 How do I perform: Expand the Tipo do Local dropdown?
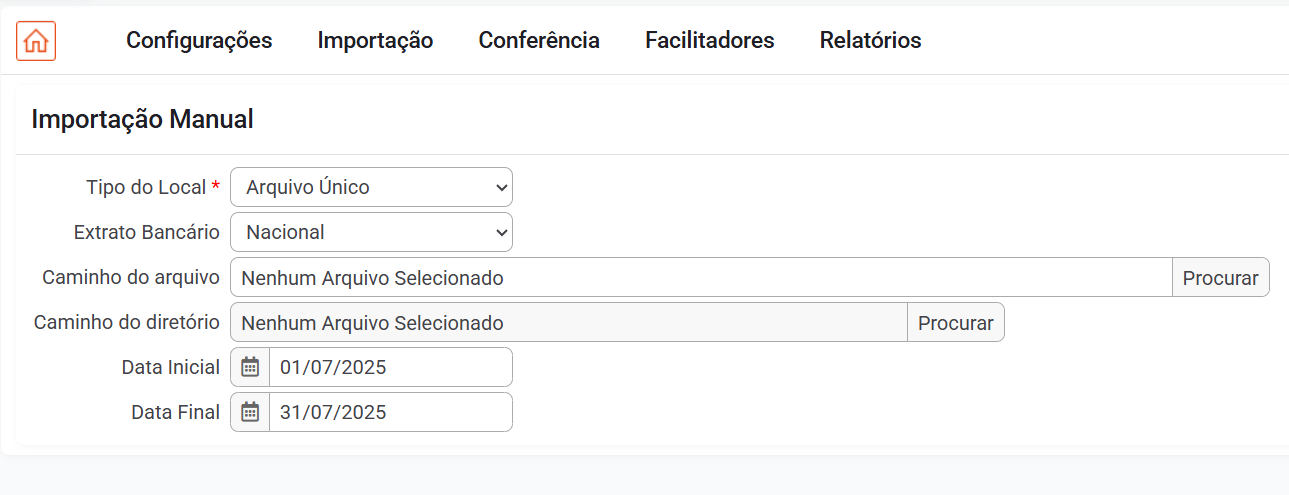pos(371,187)
